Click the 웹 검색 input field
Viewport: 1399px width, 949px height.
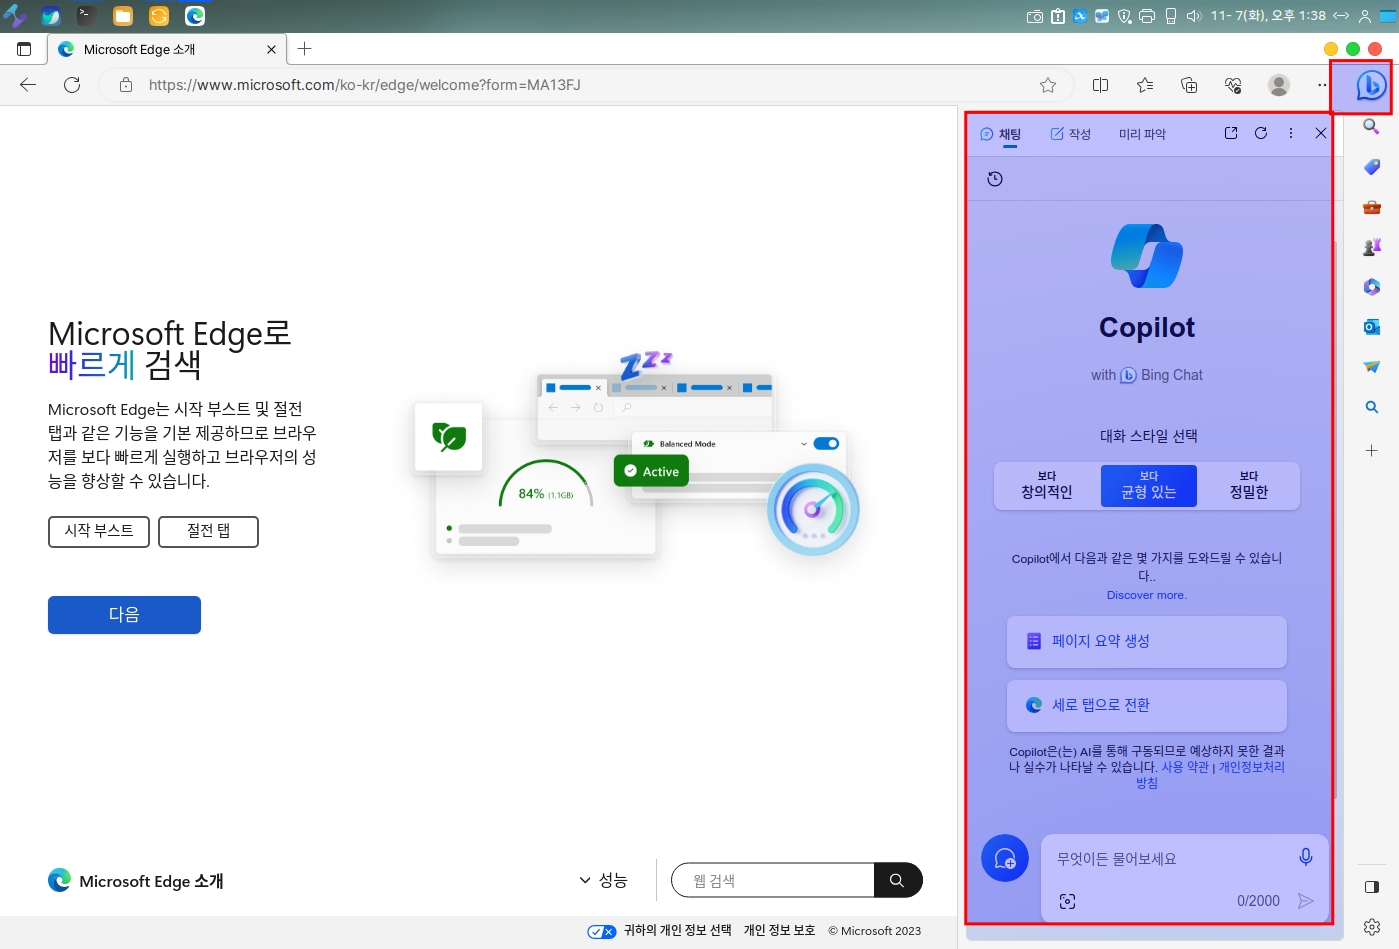tap(773, 880)
